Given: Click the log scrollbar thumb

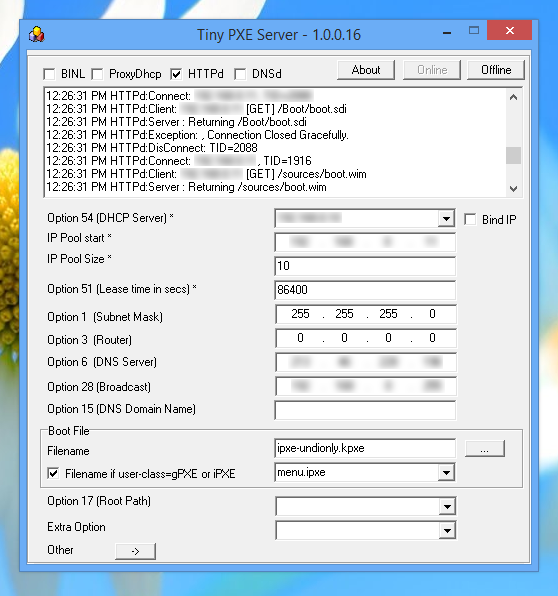Looking at the screenshot, I should 514,155.
